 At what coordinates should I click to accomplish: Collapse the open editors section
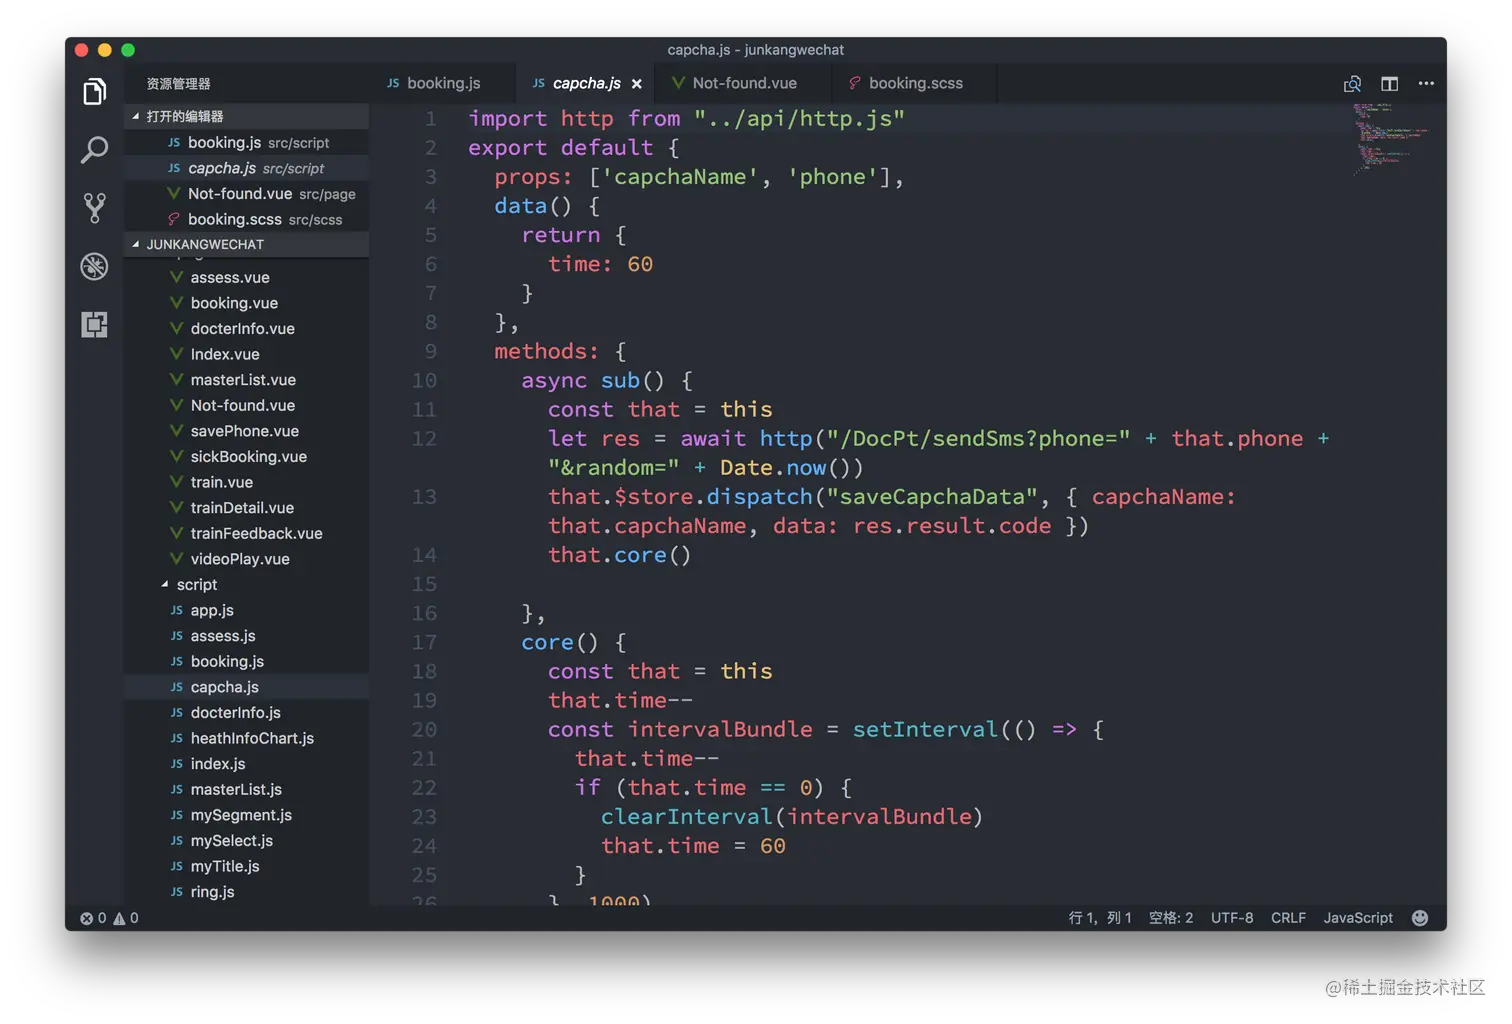tap(246, 117)
